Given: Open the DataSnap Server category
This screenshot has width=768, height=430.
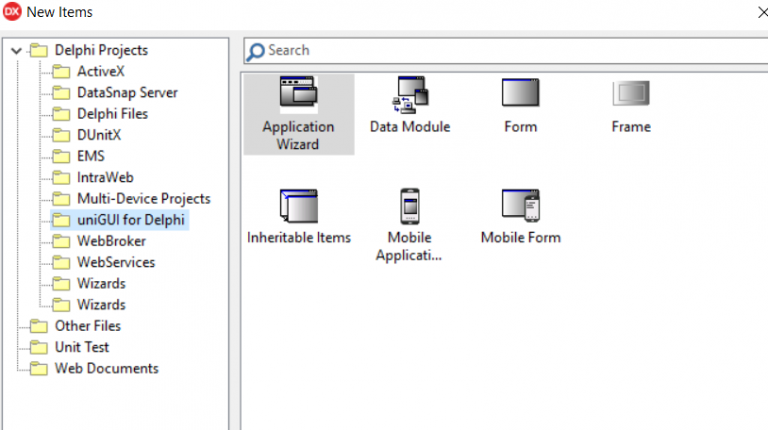Looking at the screenshot, I should pos(127,92).
